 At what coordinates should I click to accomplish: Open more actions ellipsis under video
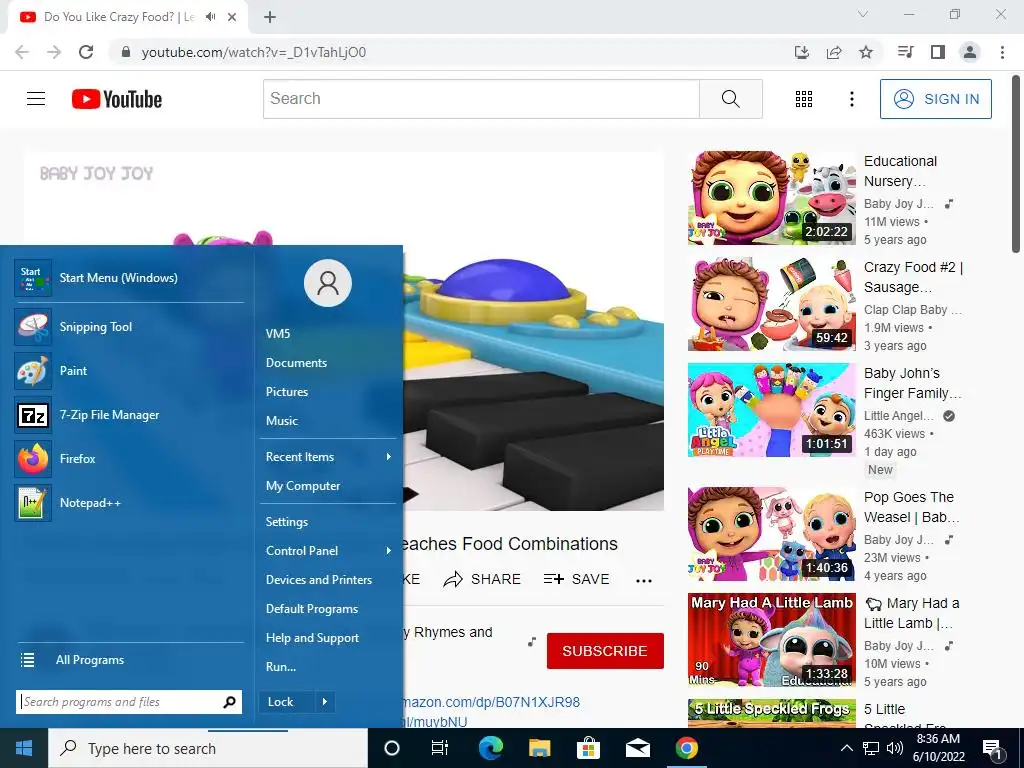(644, 581)
